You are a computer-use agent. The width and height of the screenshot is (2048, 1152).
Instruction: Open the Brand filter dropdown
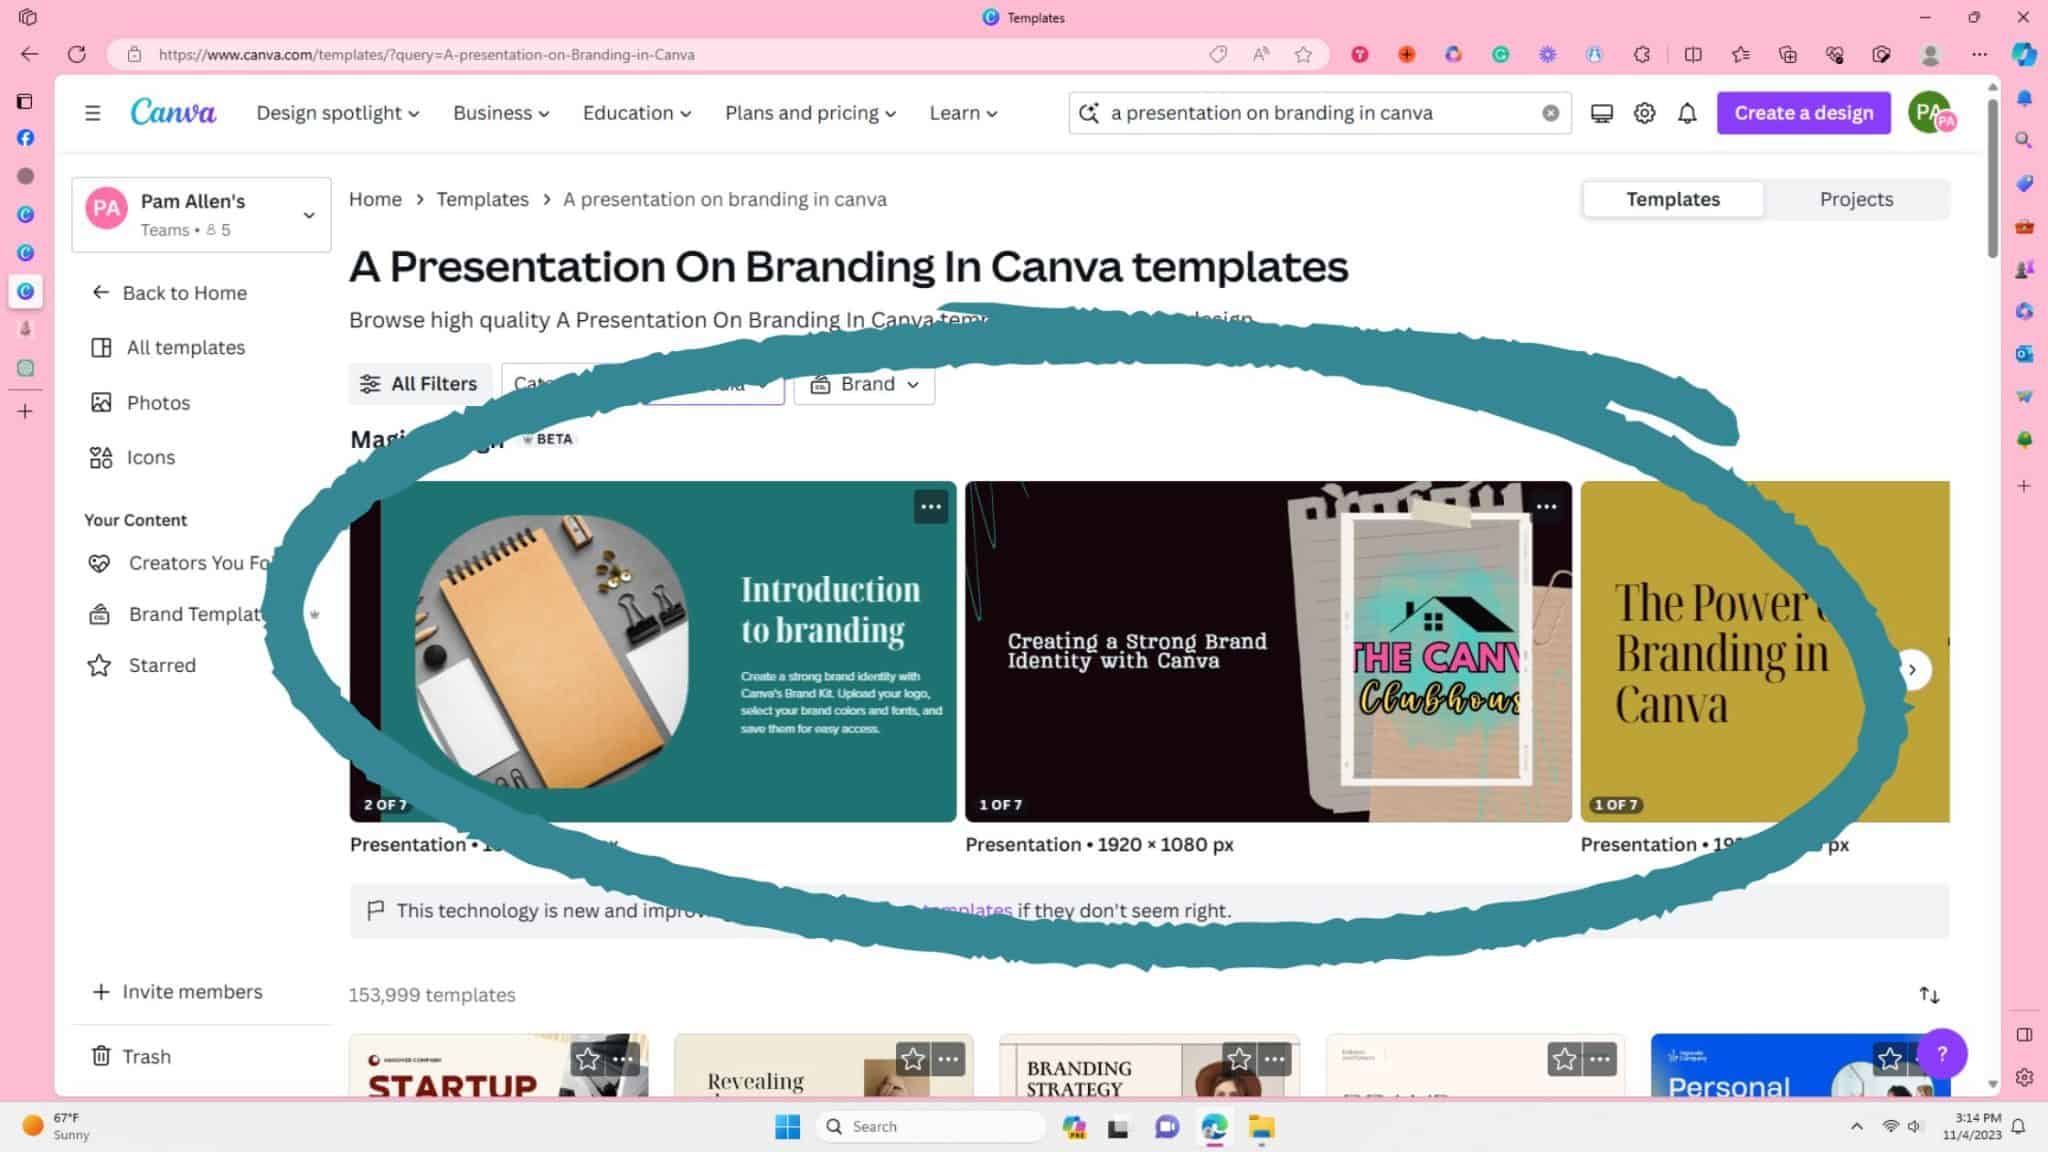click(x=863, y=384)
